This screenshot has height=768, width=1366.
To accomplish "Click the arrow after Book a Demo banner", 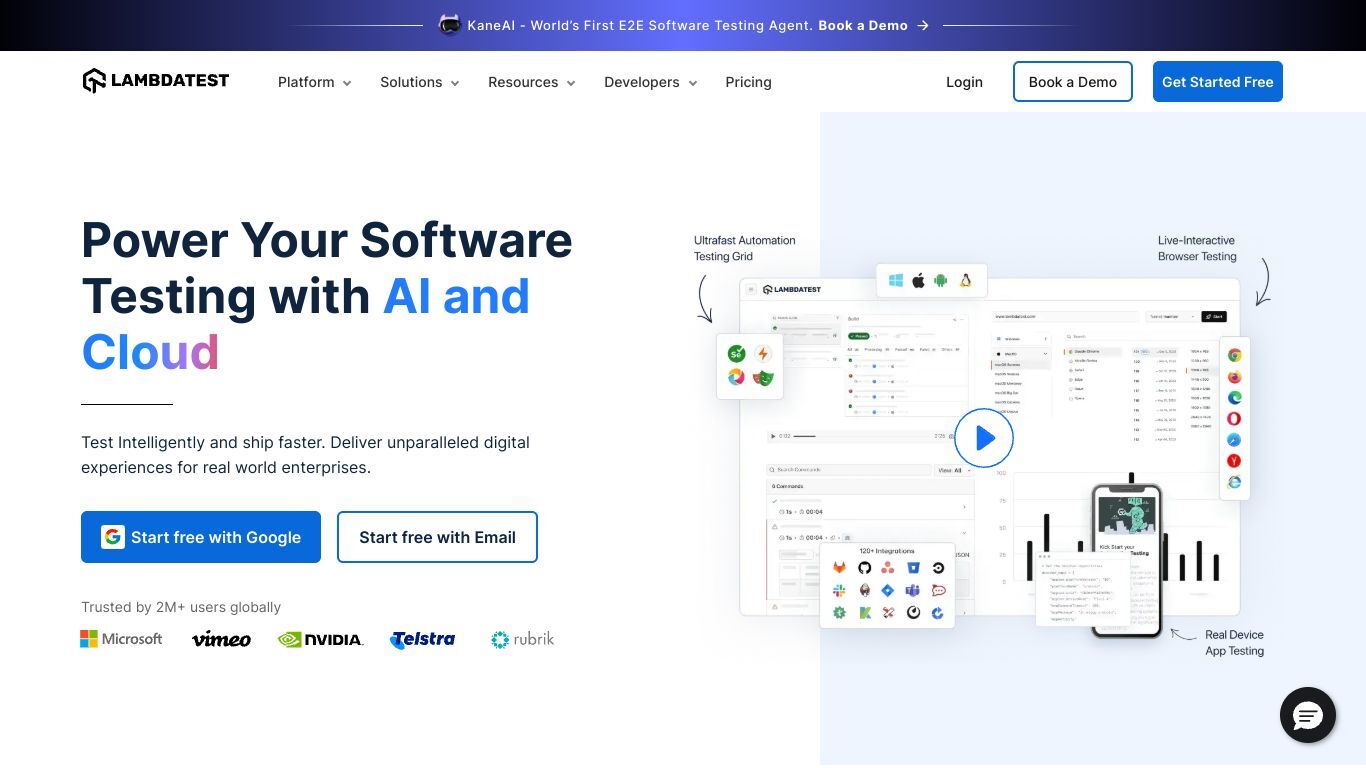I will point(923,25).
